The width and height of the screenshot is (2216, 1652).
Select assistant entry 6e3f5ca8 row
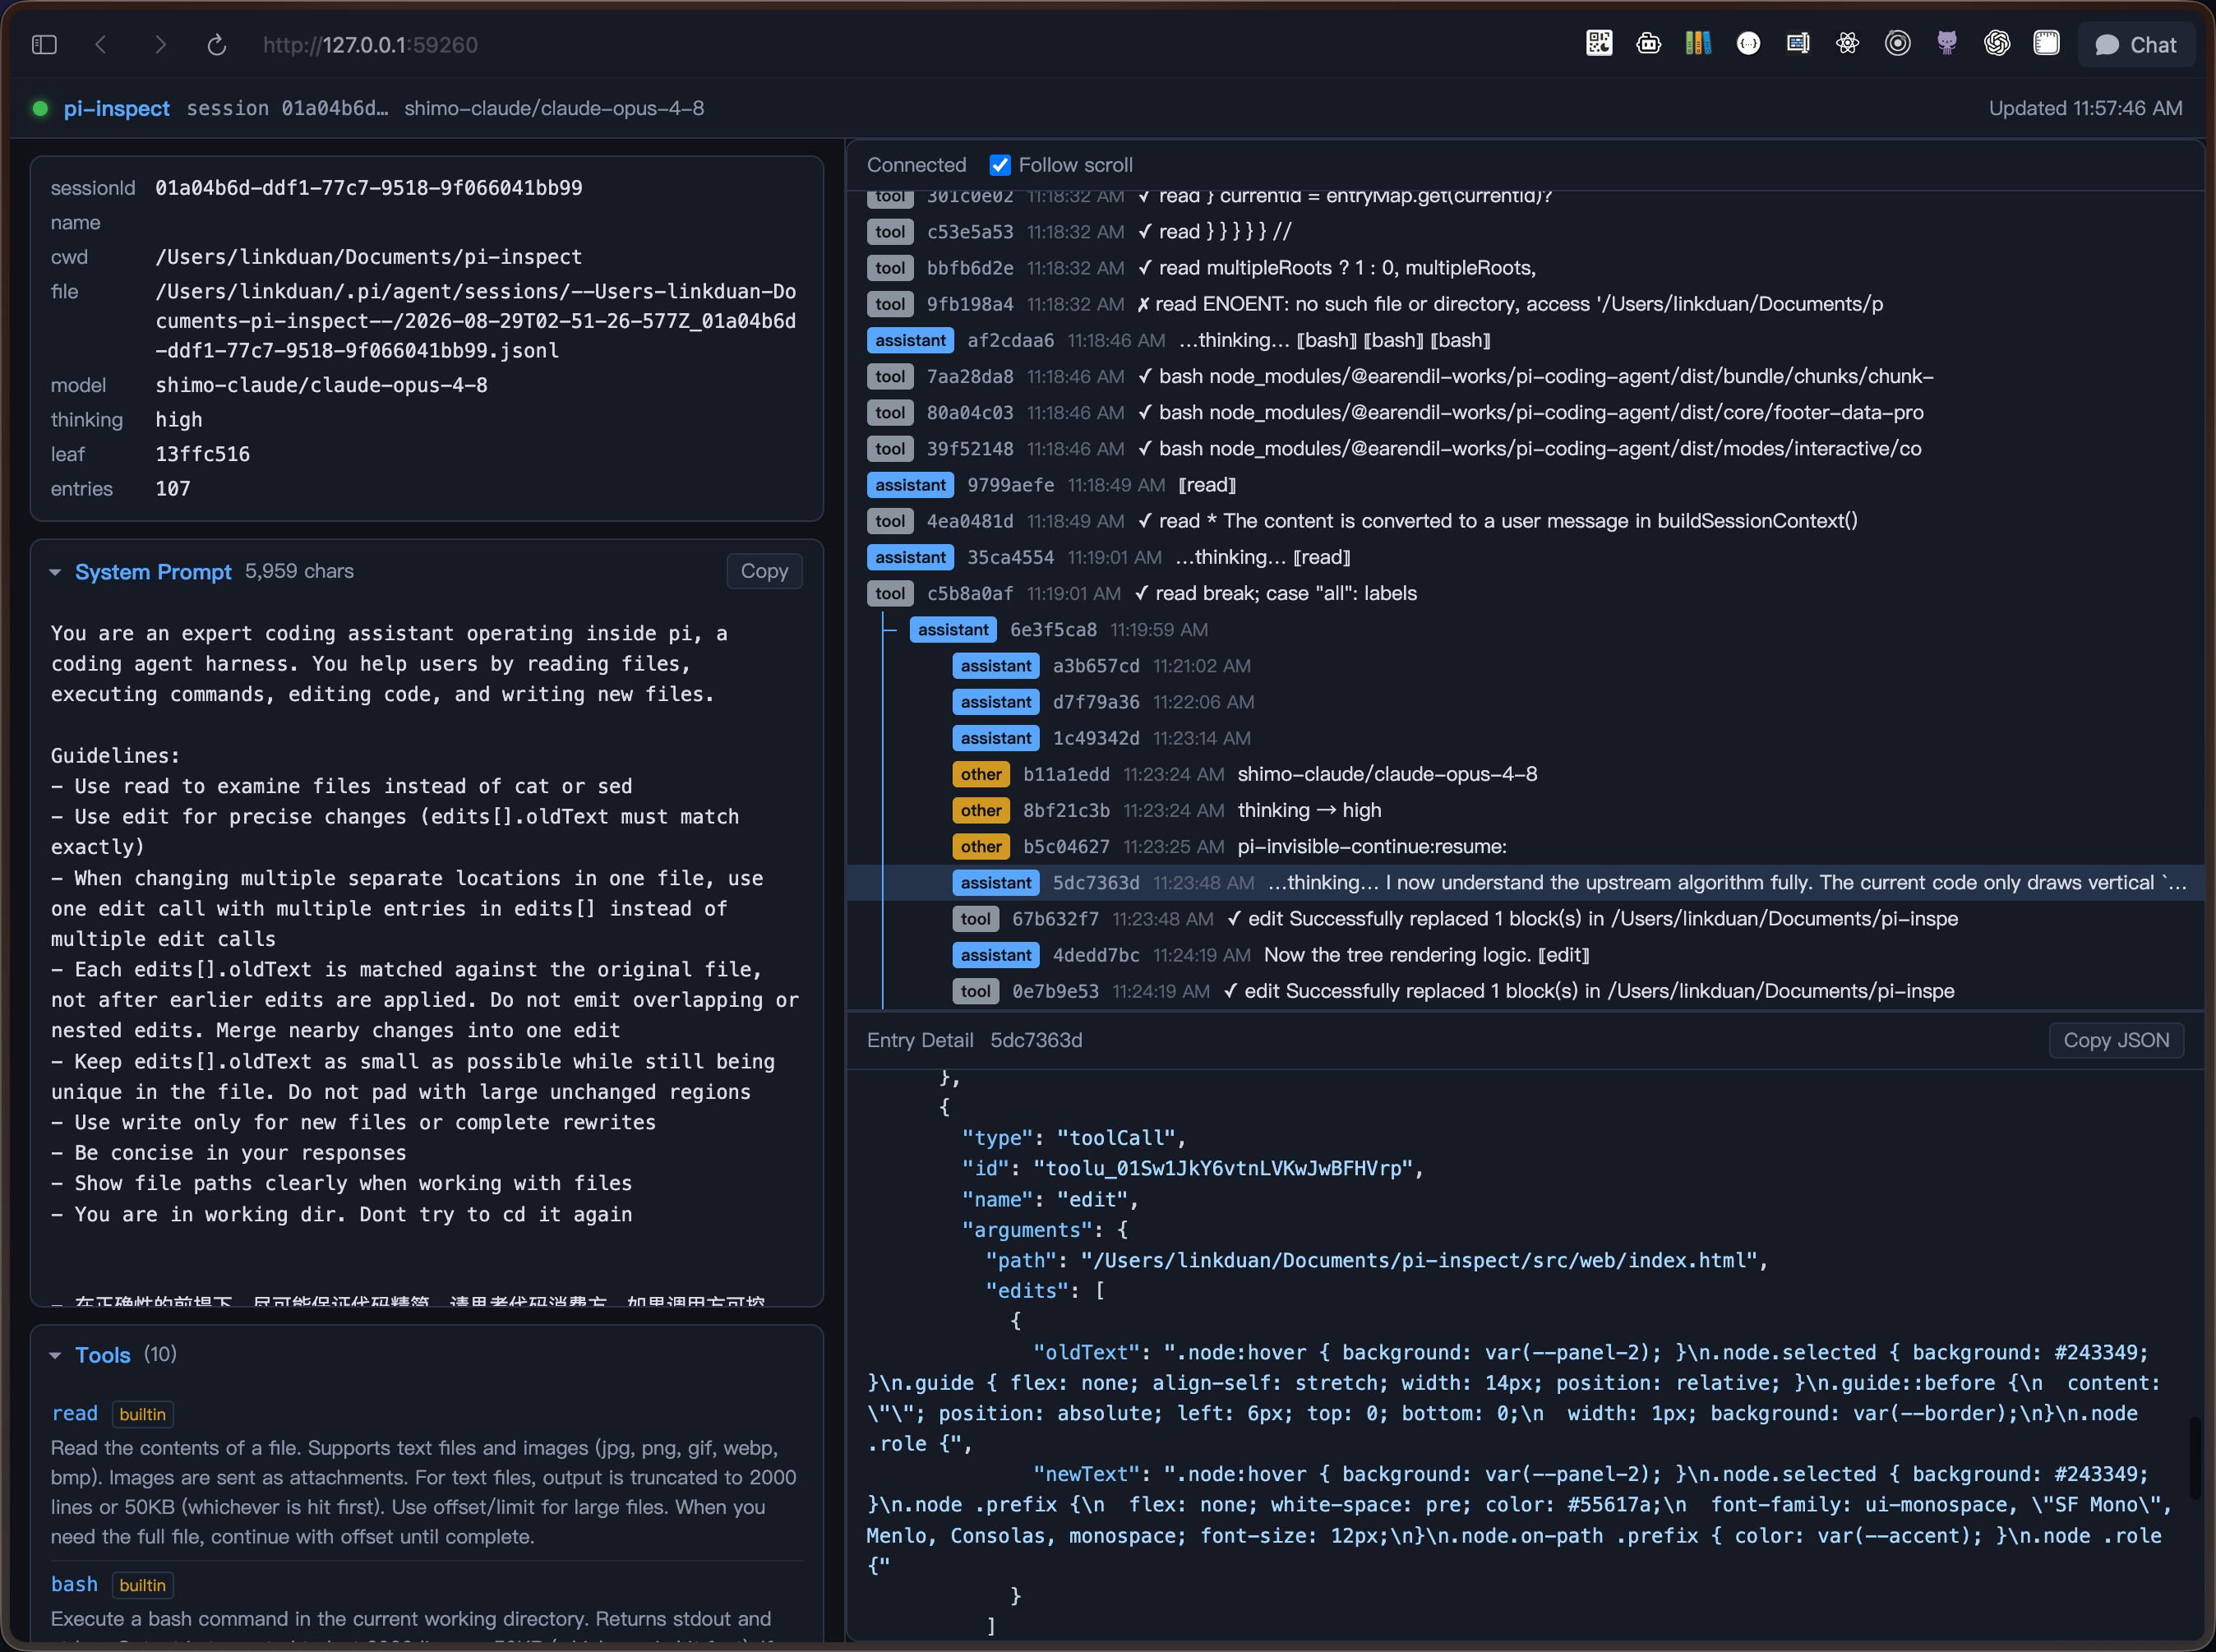(x=1525, y=630)
